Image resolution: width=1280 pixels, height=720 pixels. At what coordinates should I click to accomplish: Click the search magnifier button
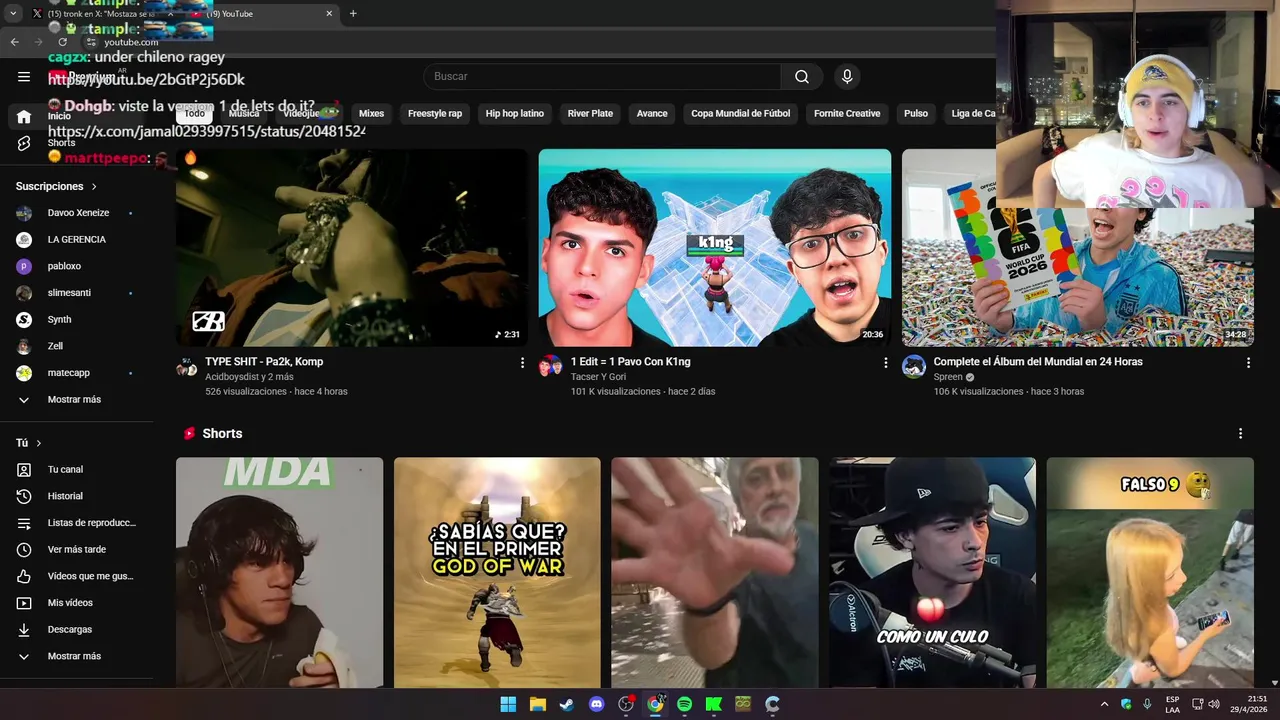pyautogui.click(x=802, y=77)
